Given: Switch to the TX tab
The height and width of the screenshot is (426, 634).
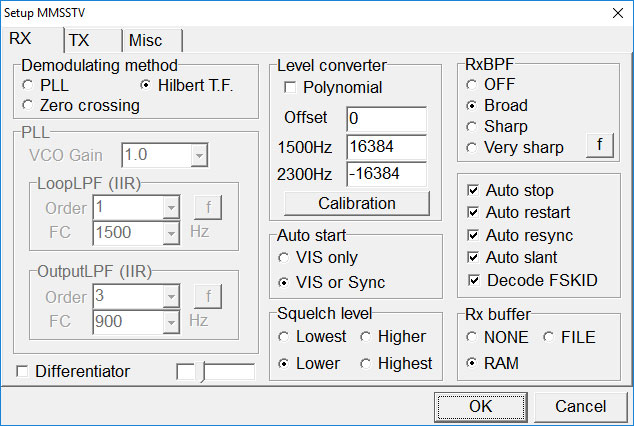Looking at the screenshot, I should 93,40.
